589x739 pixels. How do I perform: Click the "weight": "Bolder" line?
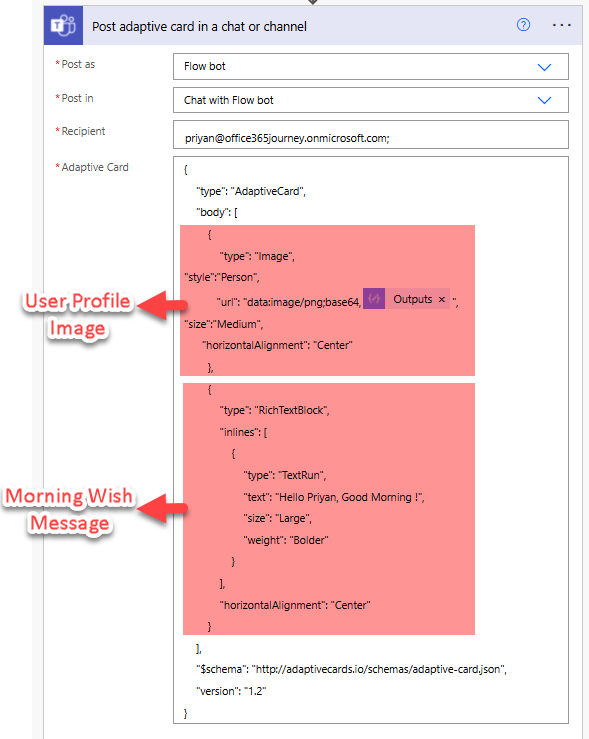click(286, 540)
